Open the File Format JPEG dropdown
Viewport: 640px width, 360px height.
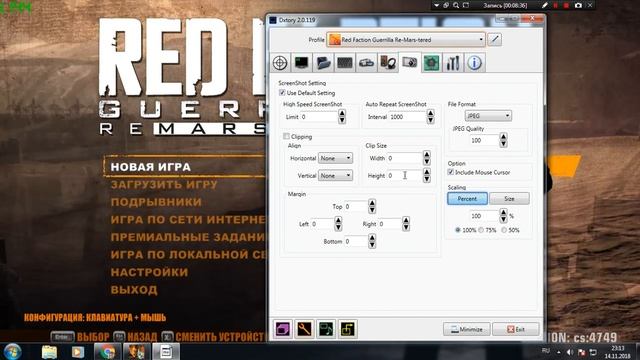click(x=488, y=116)
